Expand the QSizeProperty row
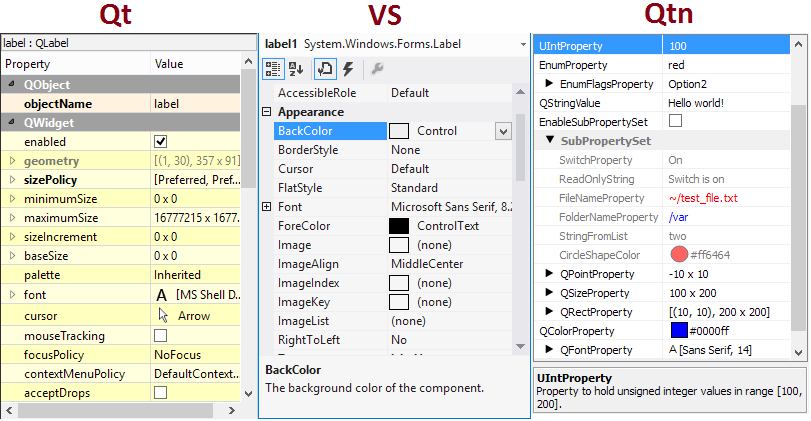The width and height of the screenshot is (811, 421). (x=549, y=292)
